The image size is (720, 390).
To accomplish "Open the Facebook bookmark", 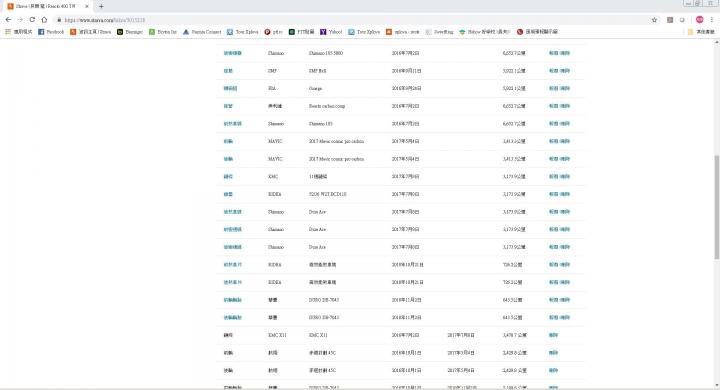I will point(51,32).
